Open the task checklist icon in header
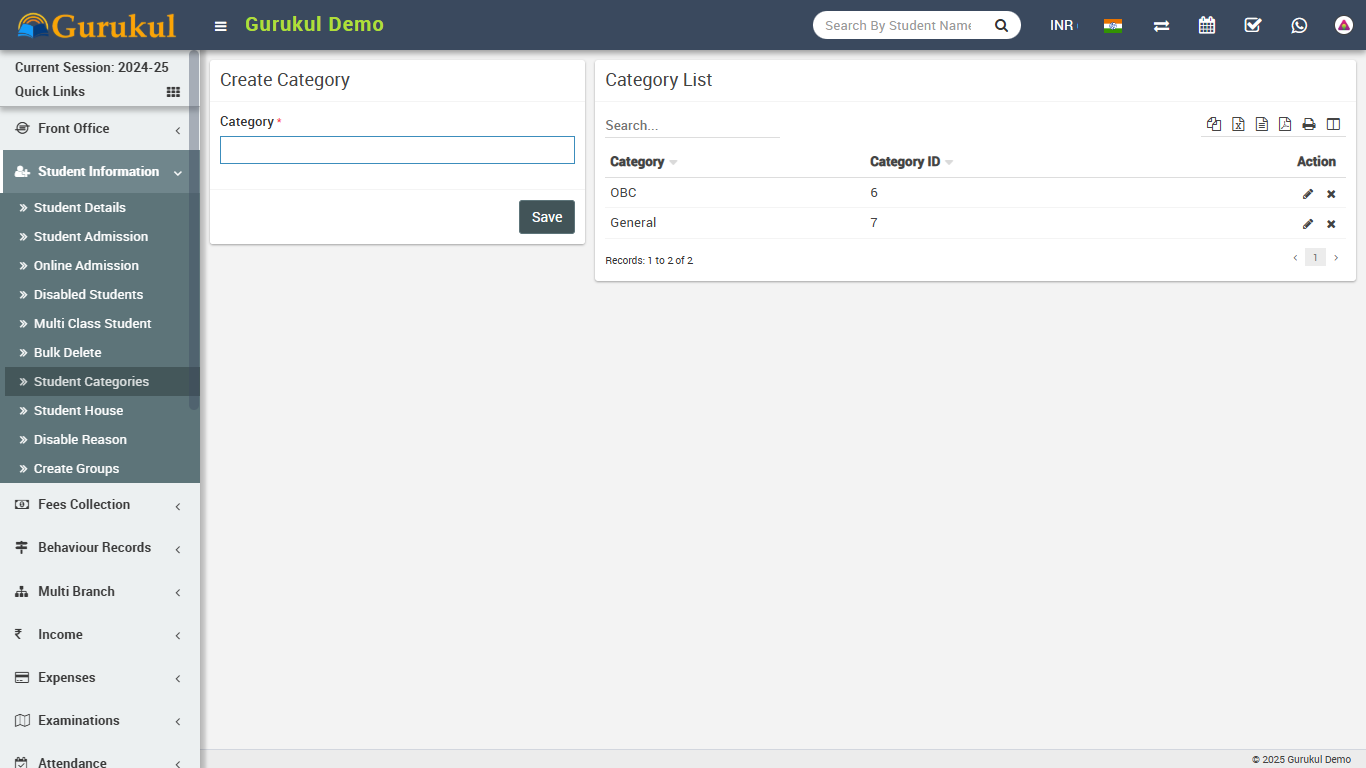The height and width of the screenshot is (768, 1366). click(x=1253, y=25)
